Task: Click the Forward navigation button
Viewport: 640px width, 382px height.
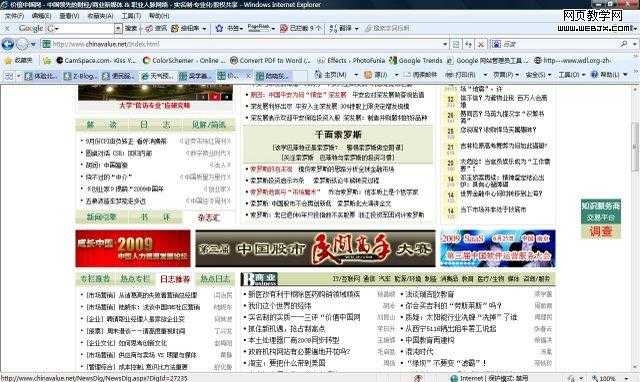Action: tap(22, 44)
